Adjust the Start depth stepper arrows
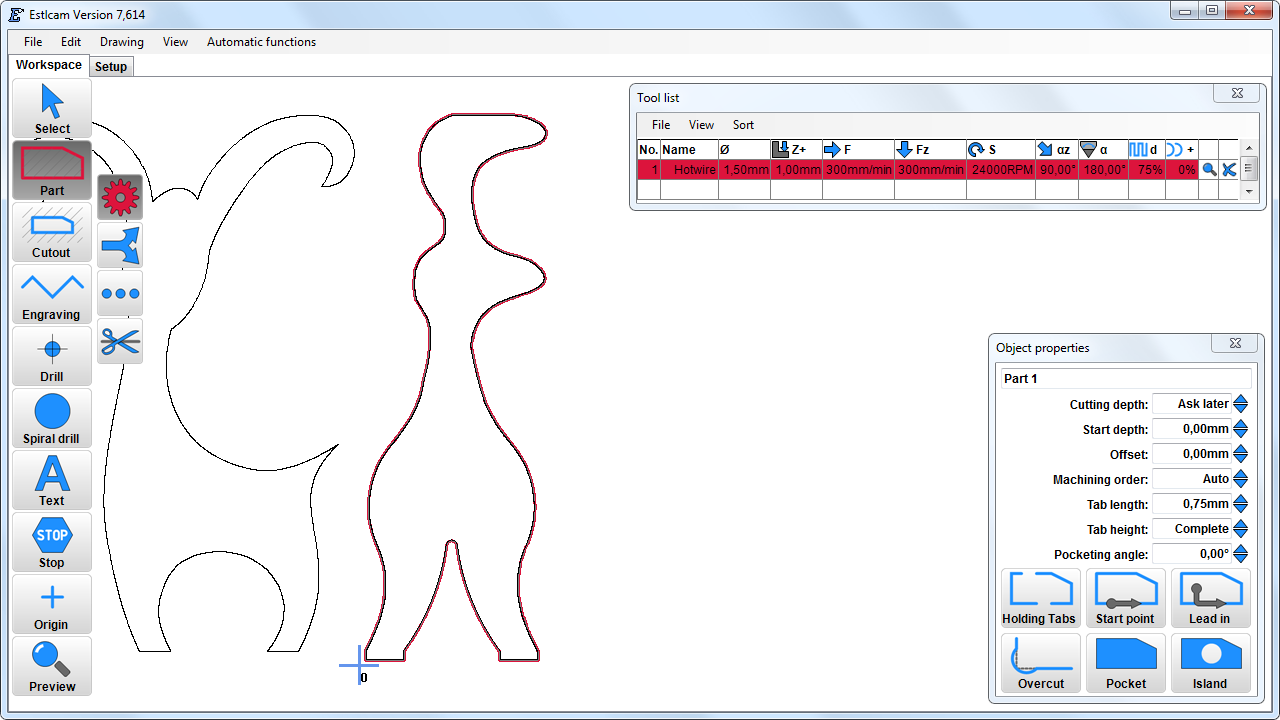 tap(1241, 429)
